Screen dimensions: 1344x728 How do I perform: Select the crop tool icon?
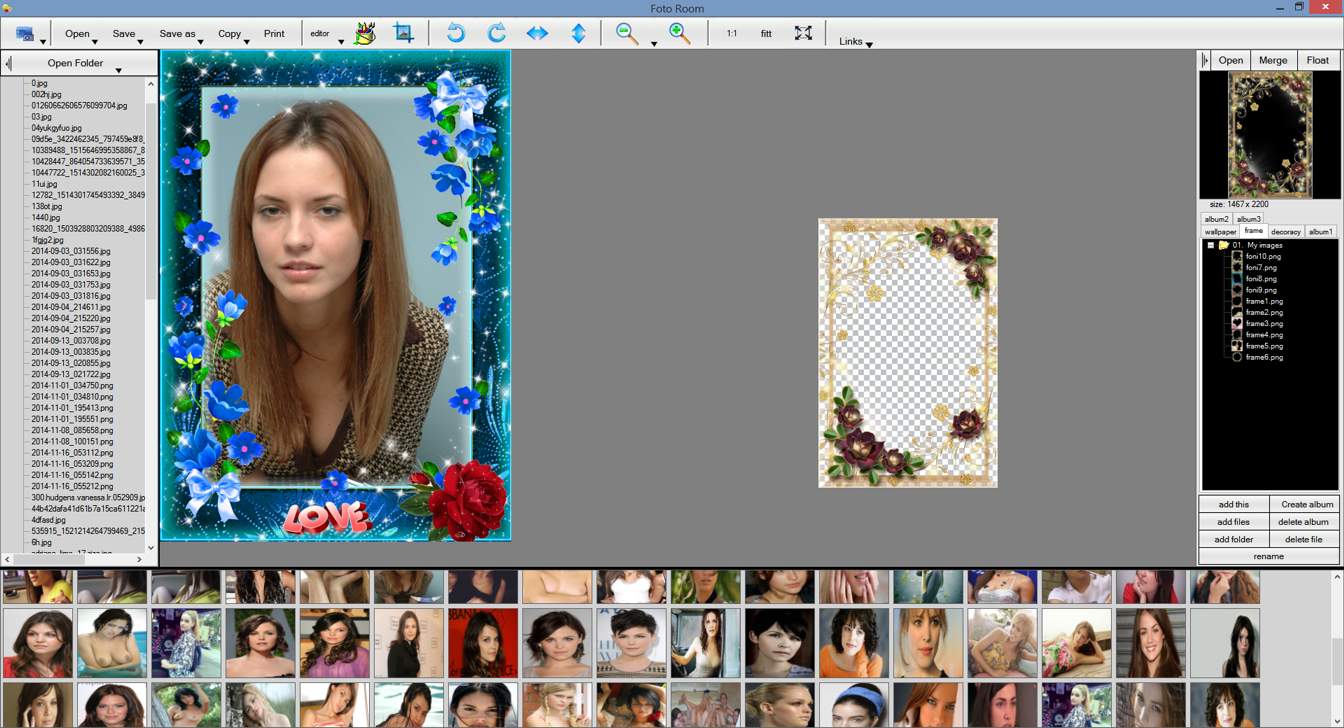[404, 33]
